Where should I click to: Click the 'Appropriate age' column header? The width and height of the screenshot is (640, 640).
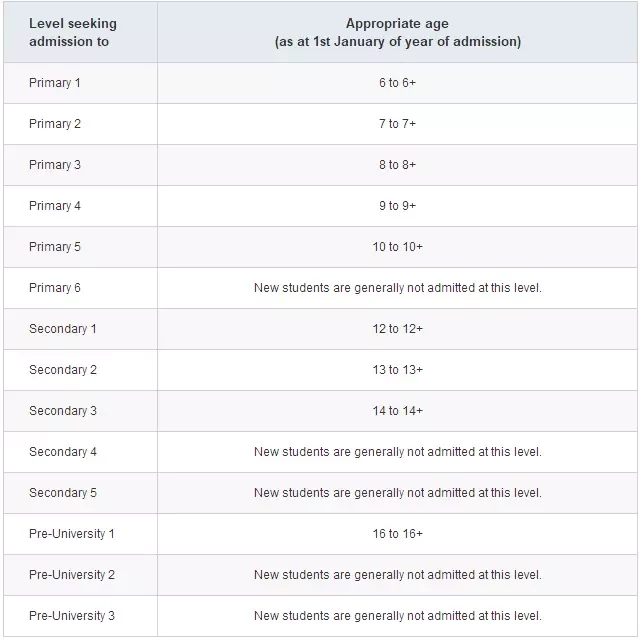pyautogui.click(x=397, y=32)
